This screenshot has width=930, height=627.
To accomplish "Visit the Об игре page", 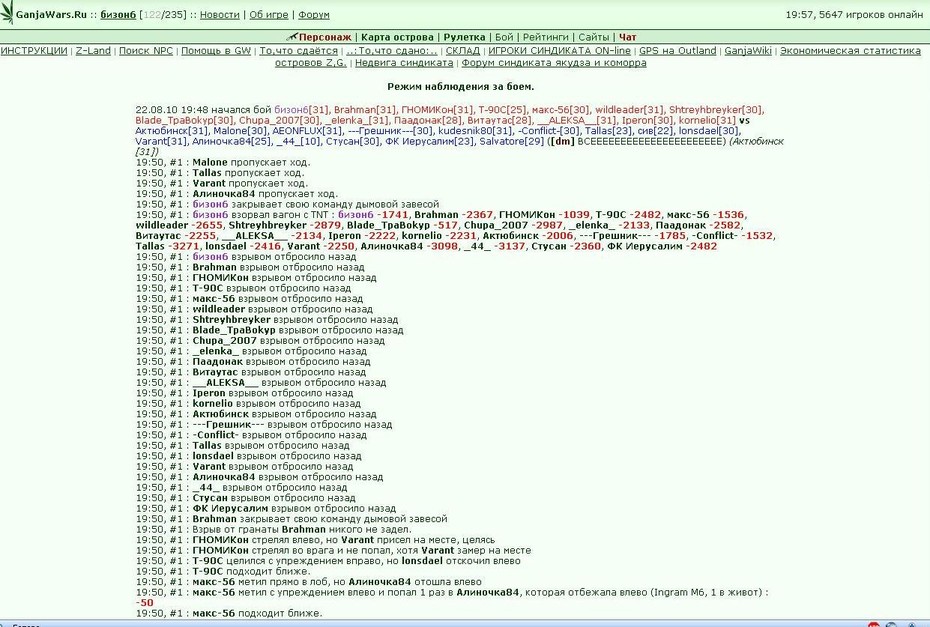I will point(269,15).
